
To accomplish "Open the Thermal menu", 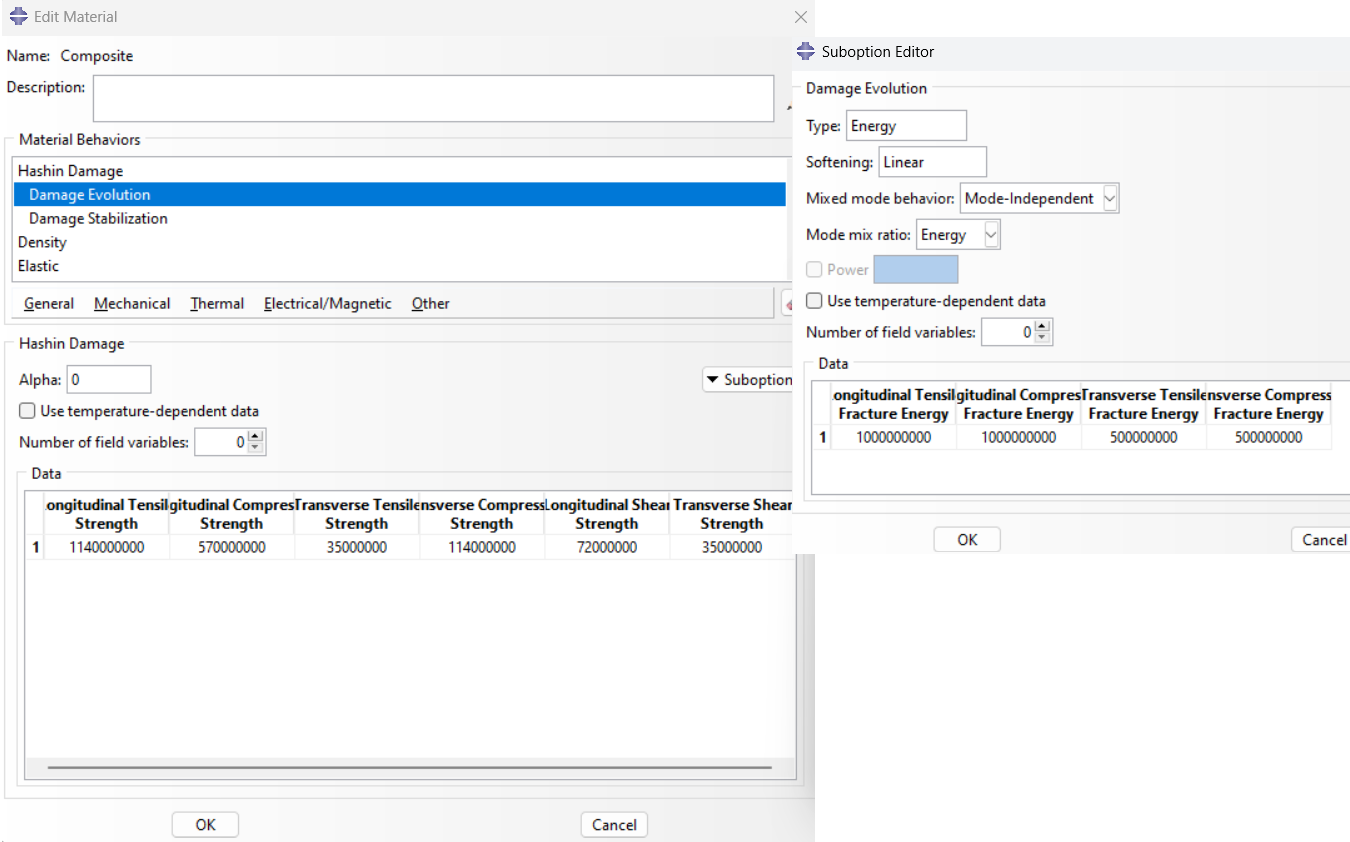I will click(217, 304).
